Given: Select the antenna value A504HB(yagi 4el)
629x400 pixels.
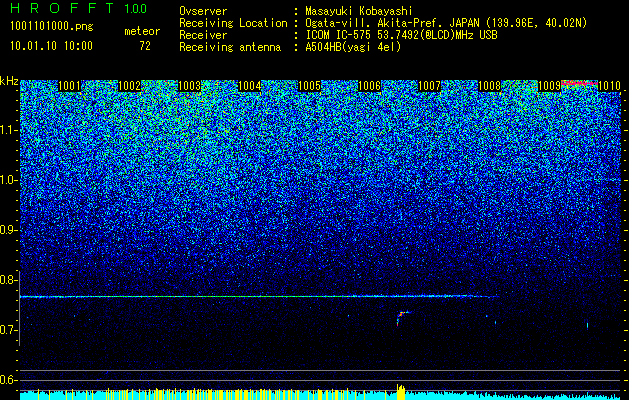Looking at the screenshot, I should 353,47.
